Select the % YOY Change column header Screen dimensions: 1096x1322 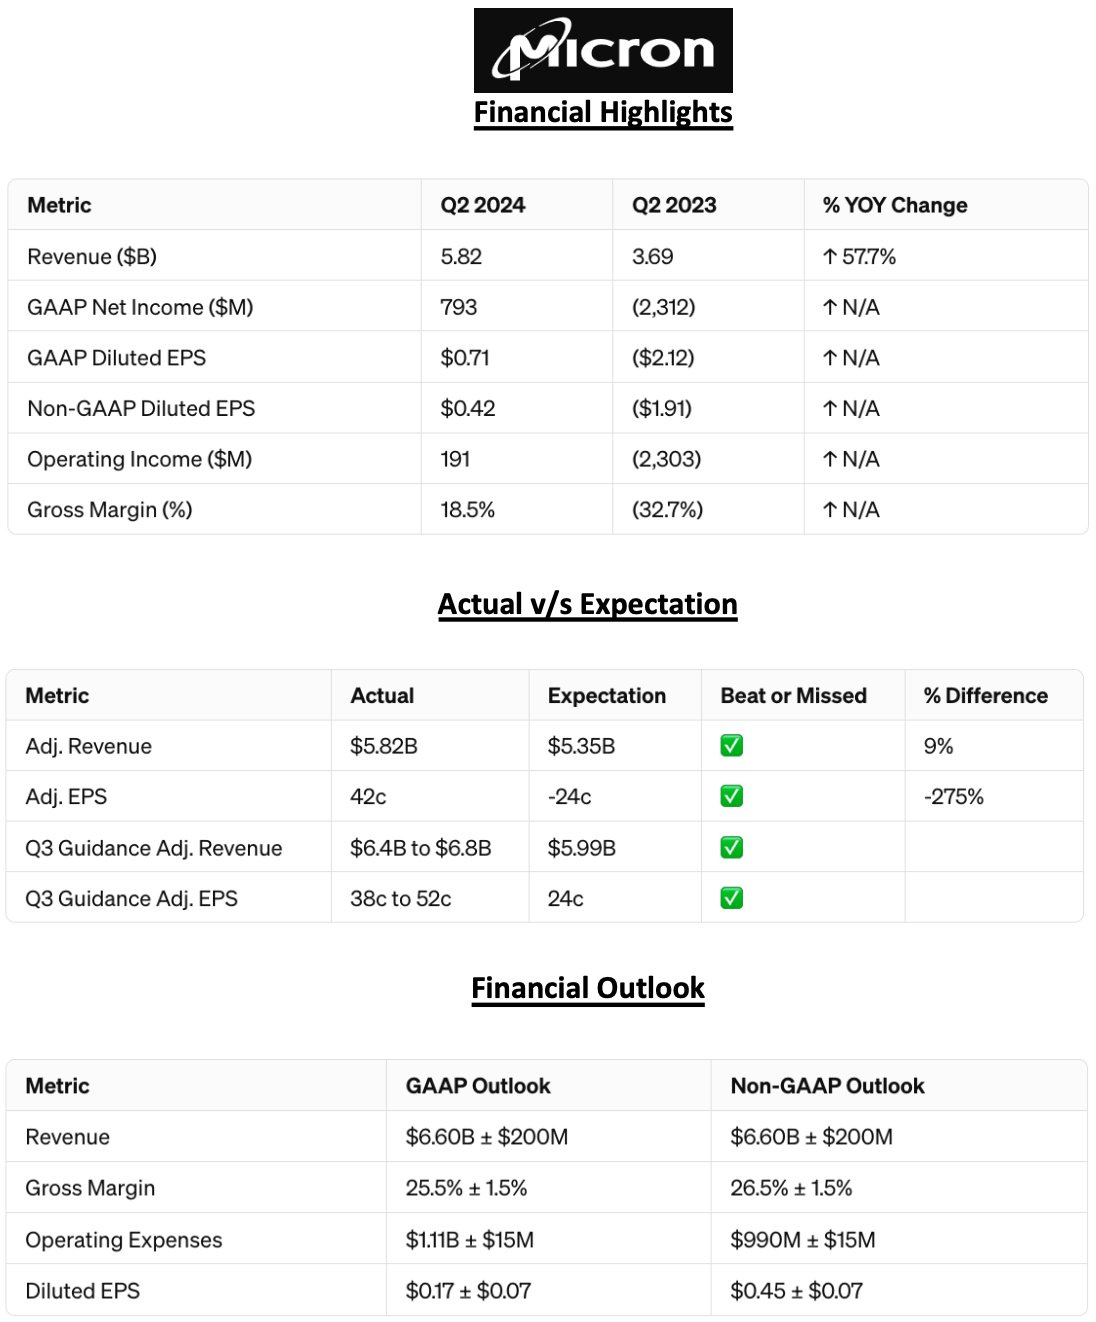pos(895,205)
